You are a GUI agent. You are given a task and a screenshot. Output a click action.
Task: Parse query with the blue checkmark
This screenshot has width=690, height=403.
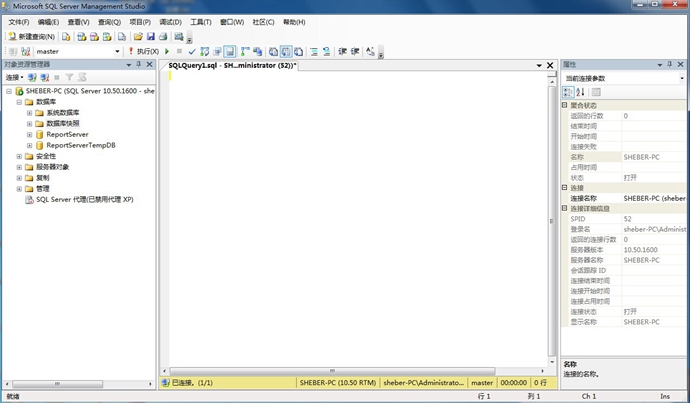point(192,51)
